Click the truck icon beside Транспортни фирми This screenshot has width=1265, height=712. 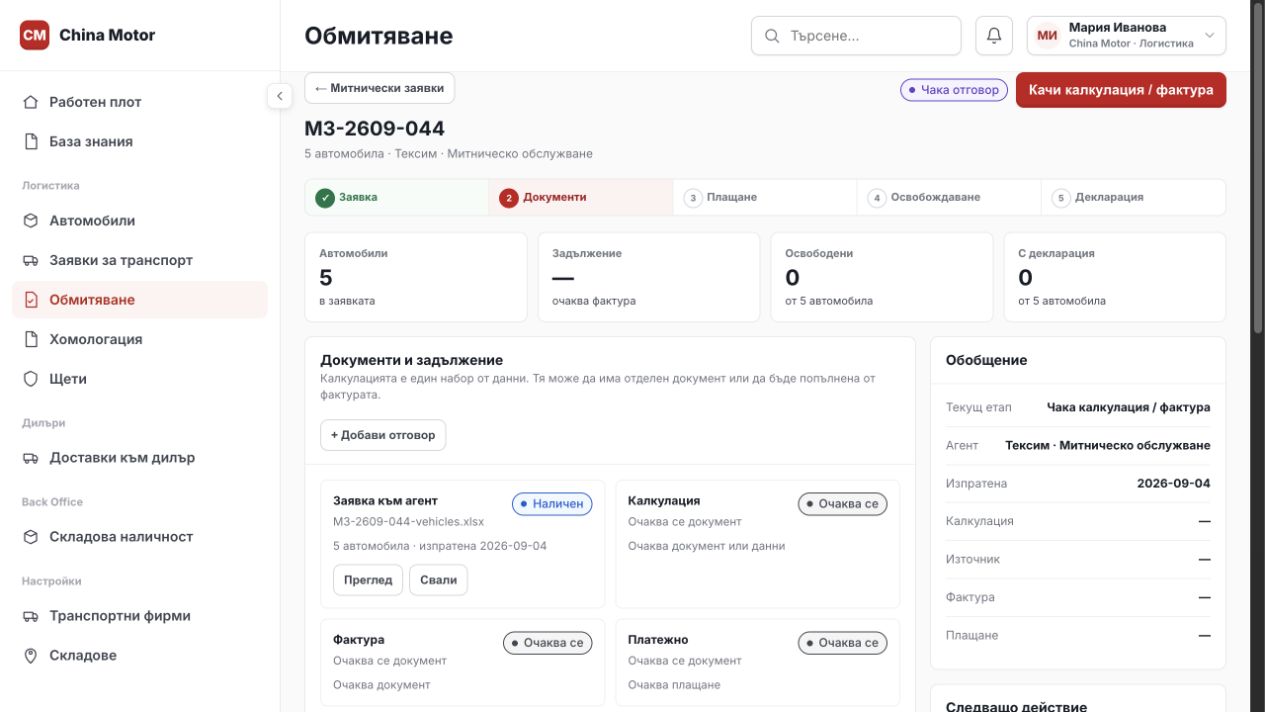point(31,616)
